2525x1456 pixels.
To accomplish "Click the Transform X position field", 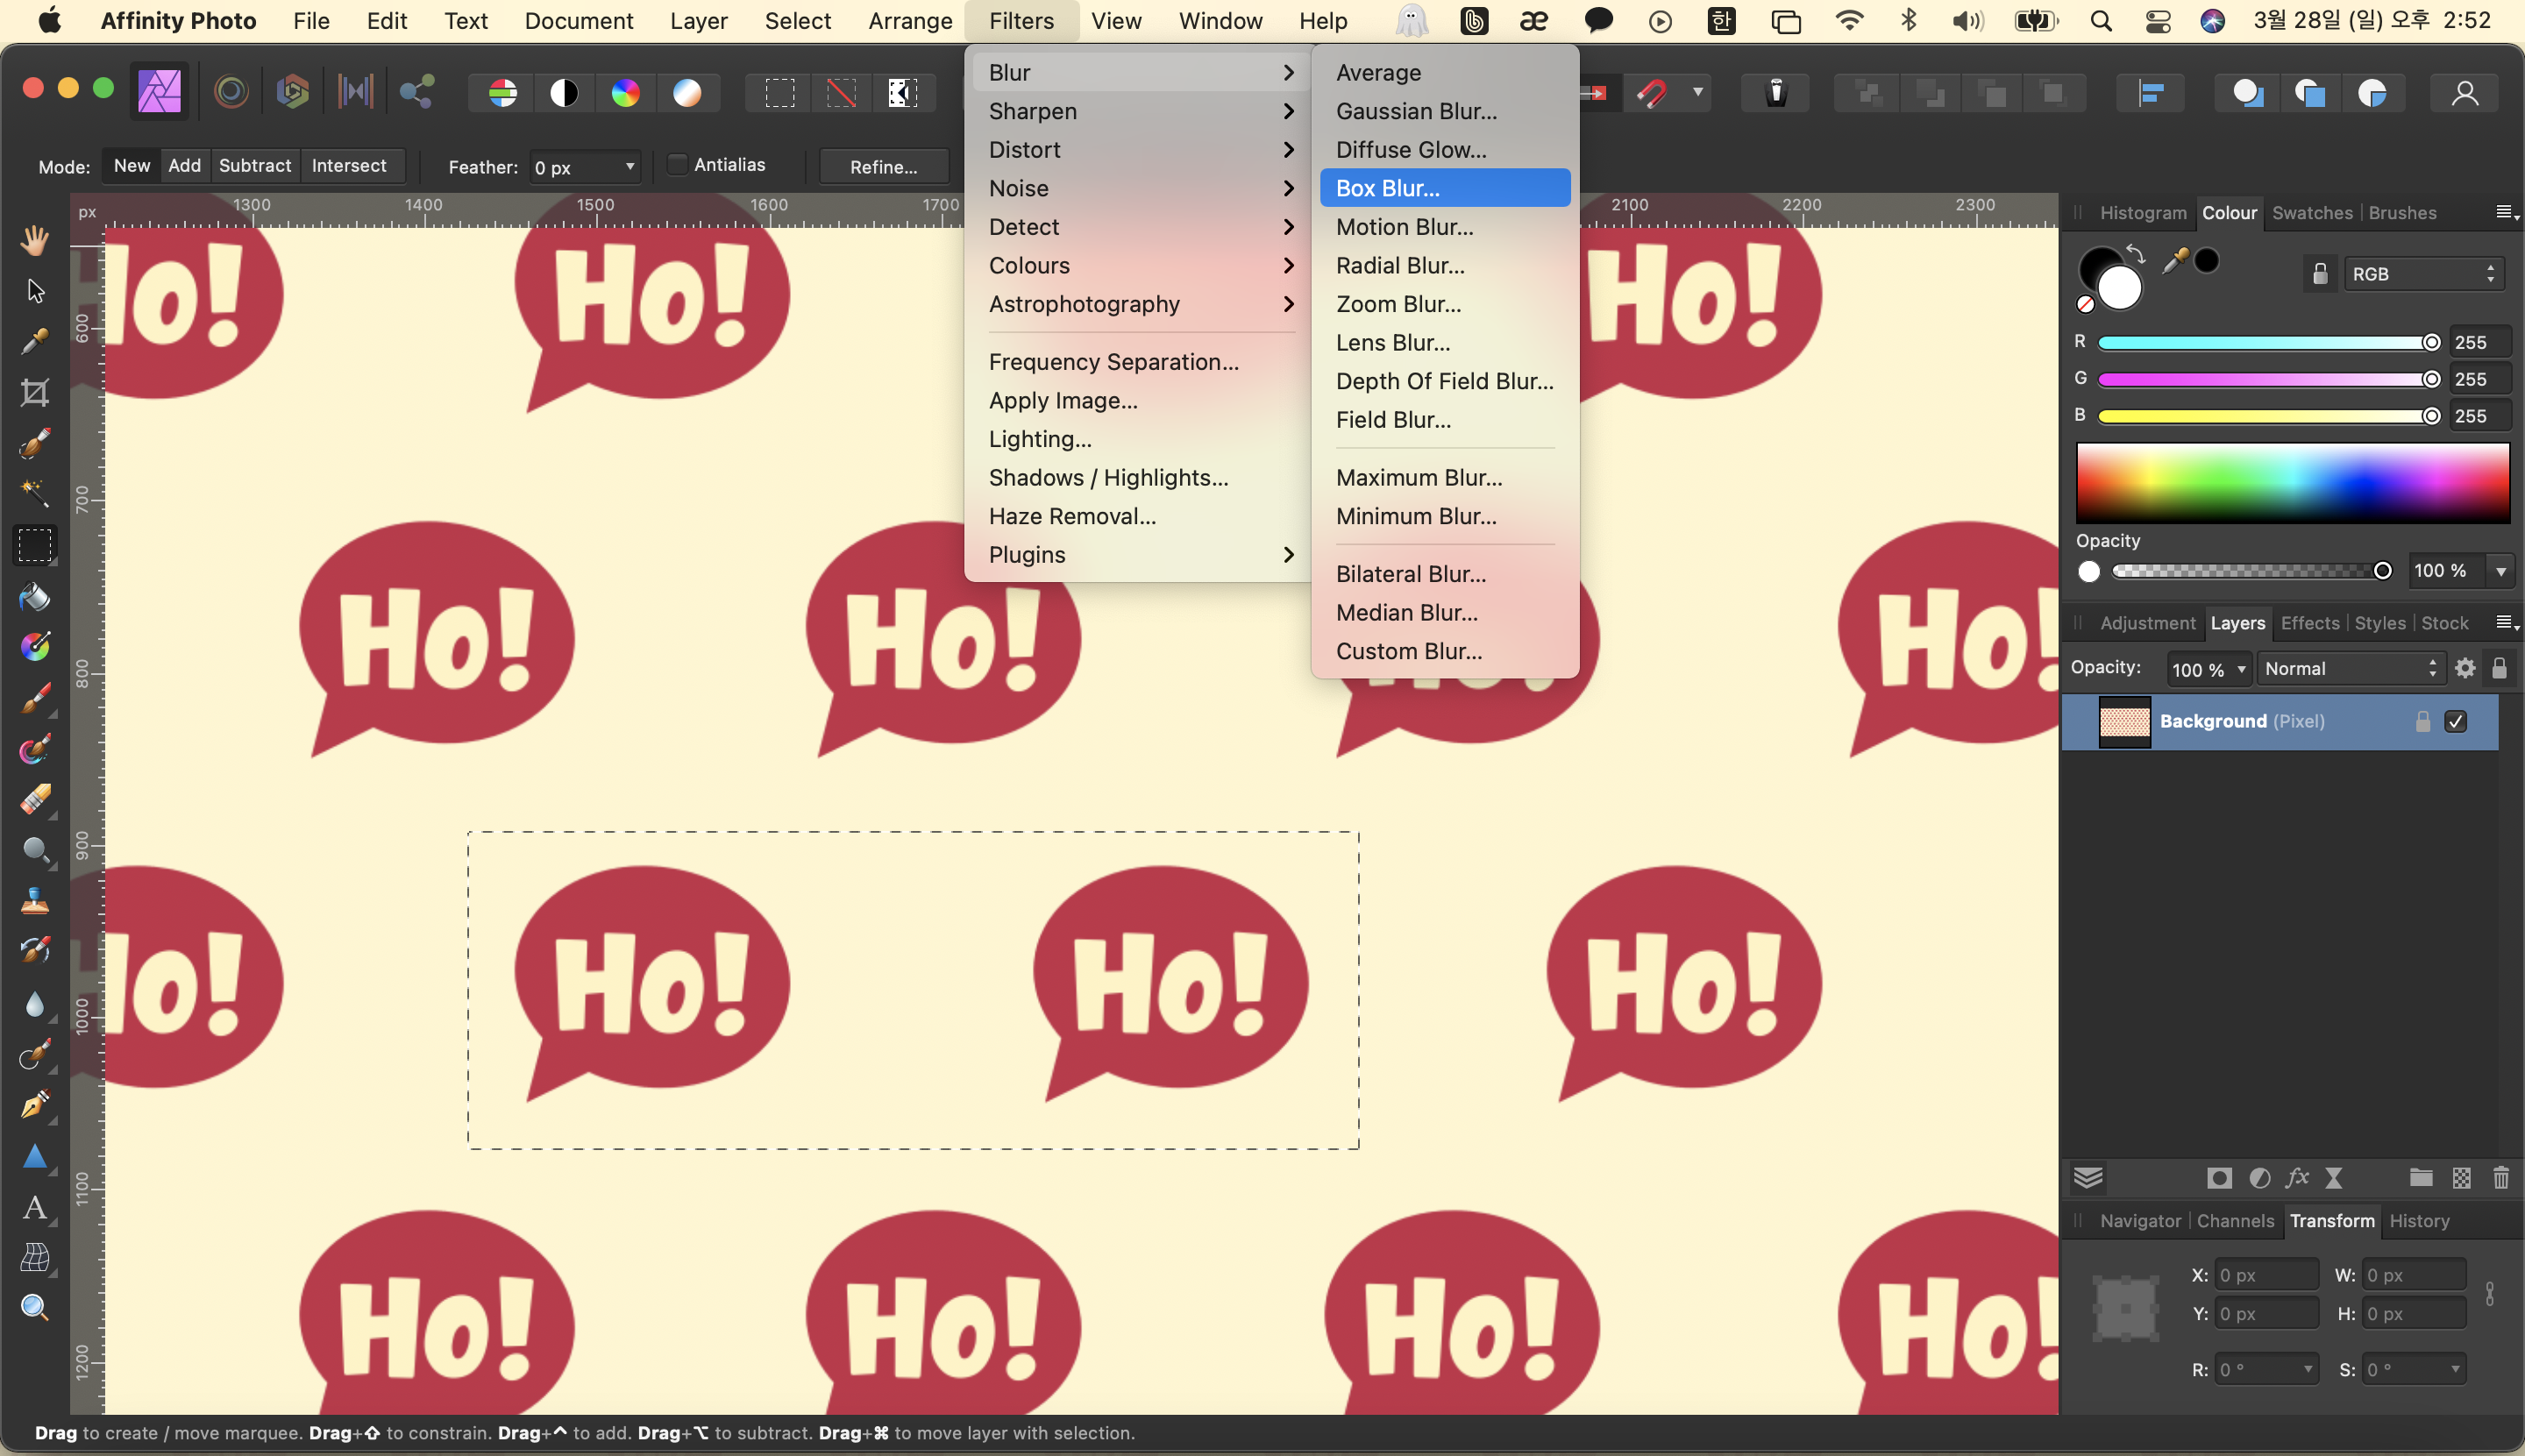I will [2265, 1275].
